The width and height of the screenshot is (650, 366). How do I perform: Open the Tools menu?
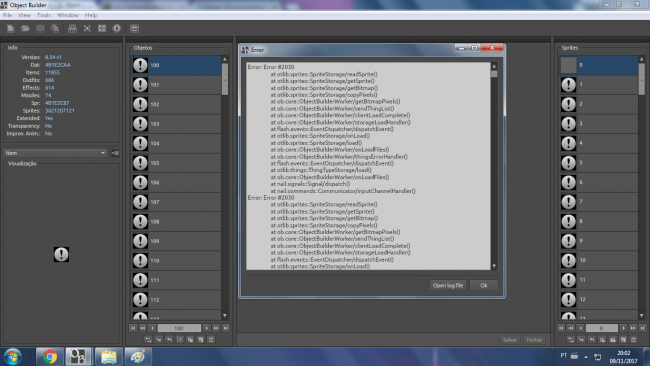44,15
